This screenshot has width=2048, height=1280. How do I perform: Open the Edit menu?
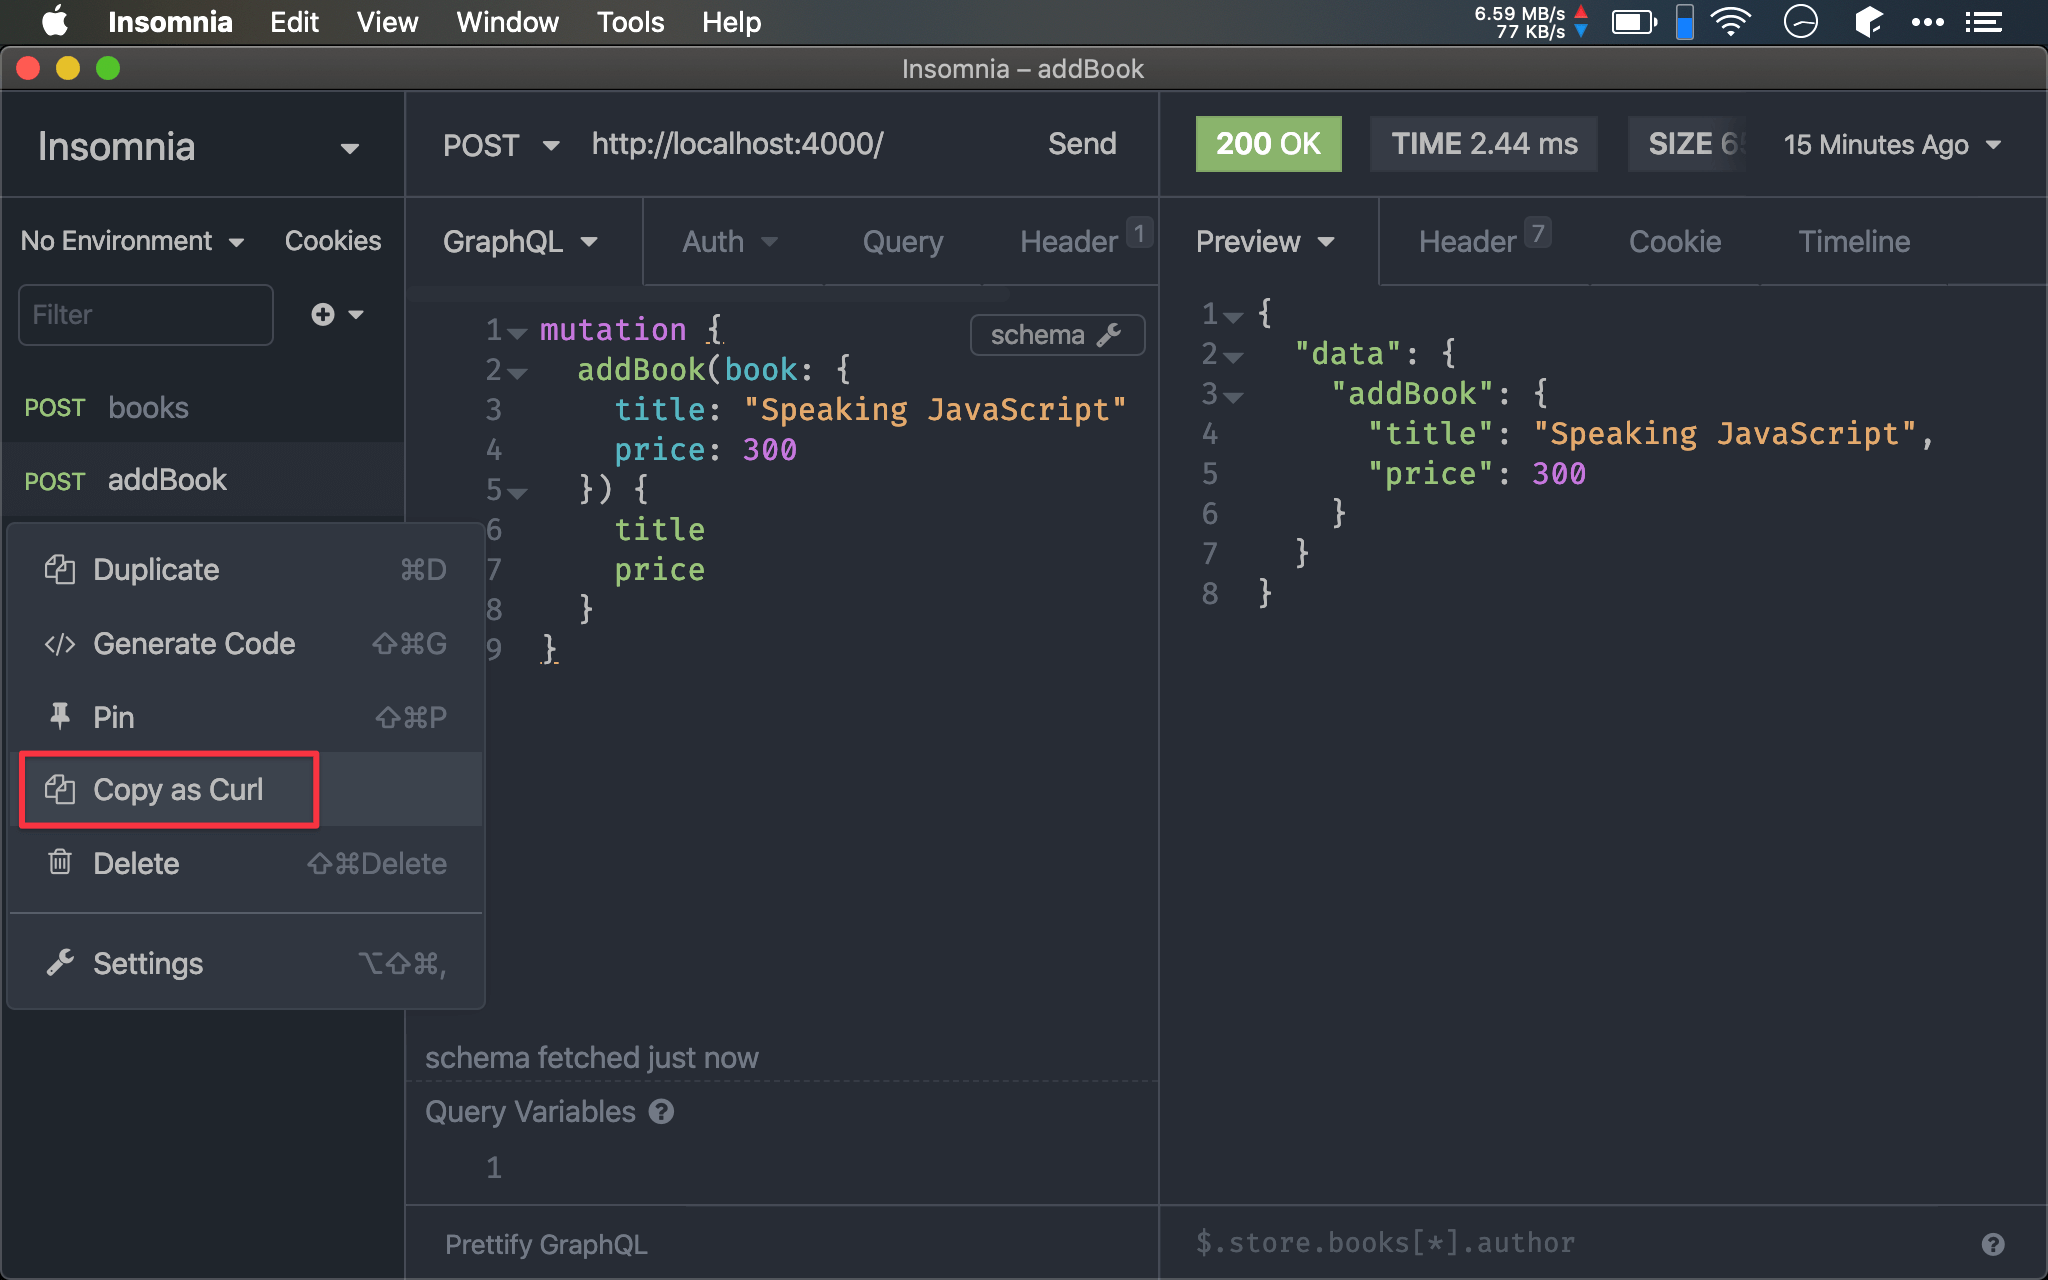(x=294, y=21)
